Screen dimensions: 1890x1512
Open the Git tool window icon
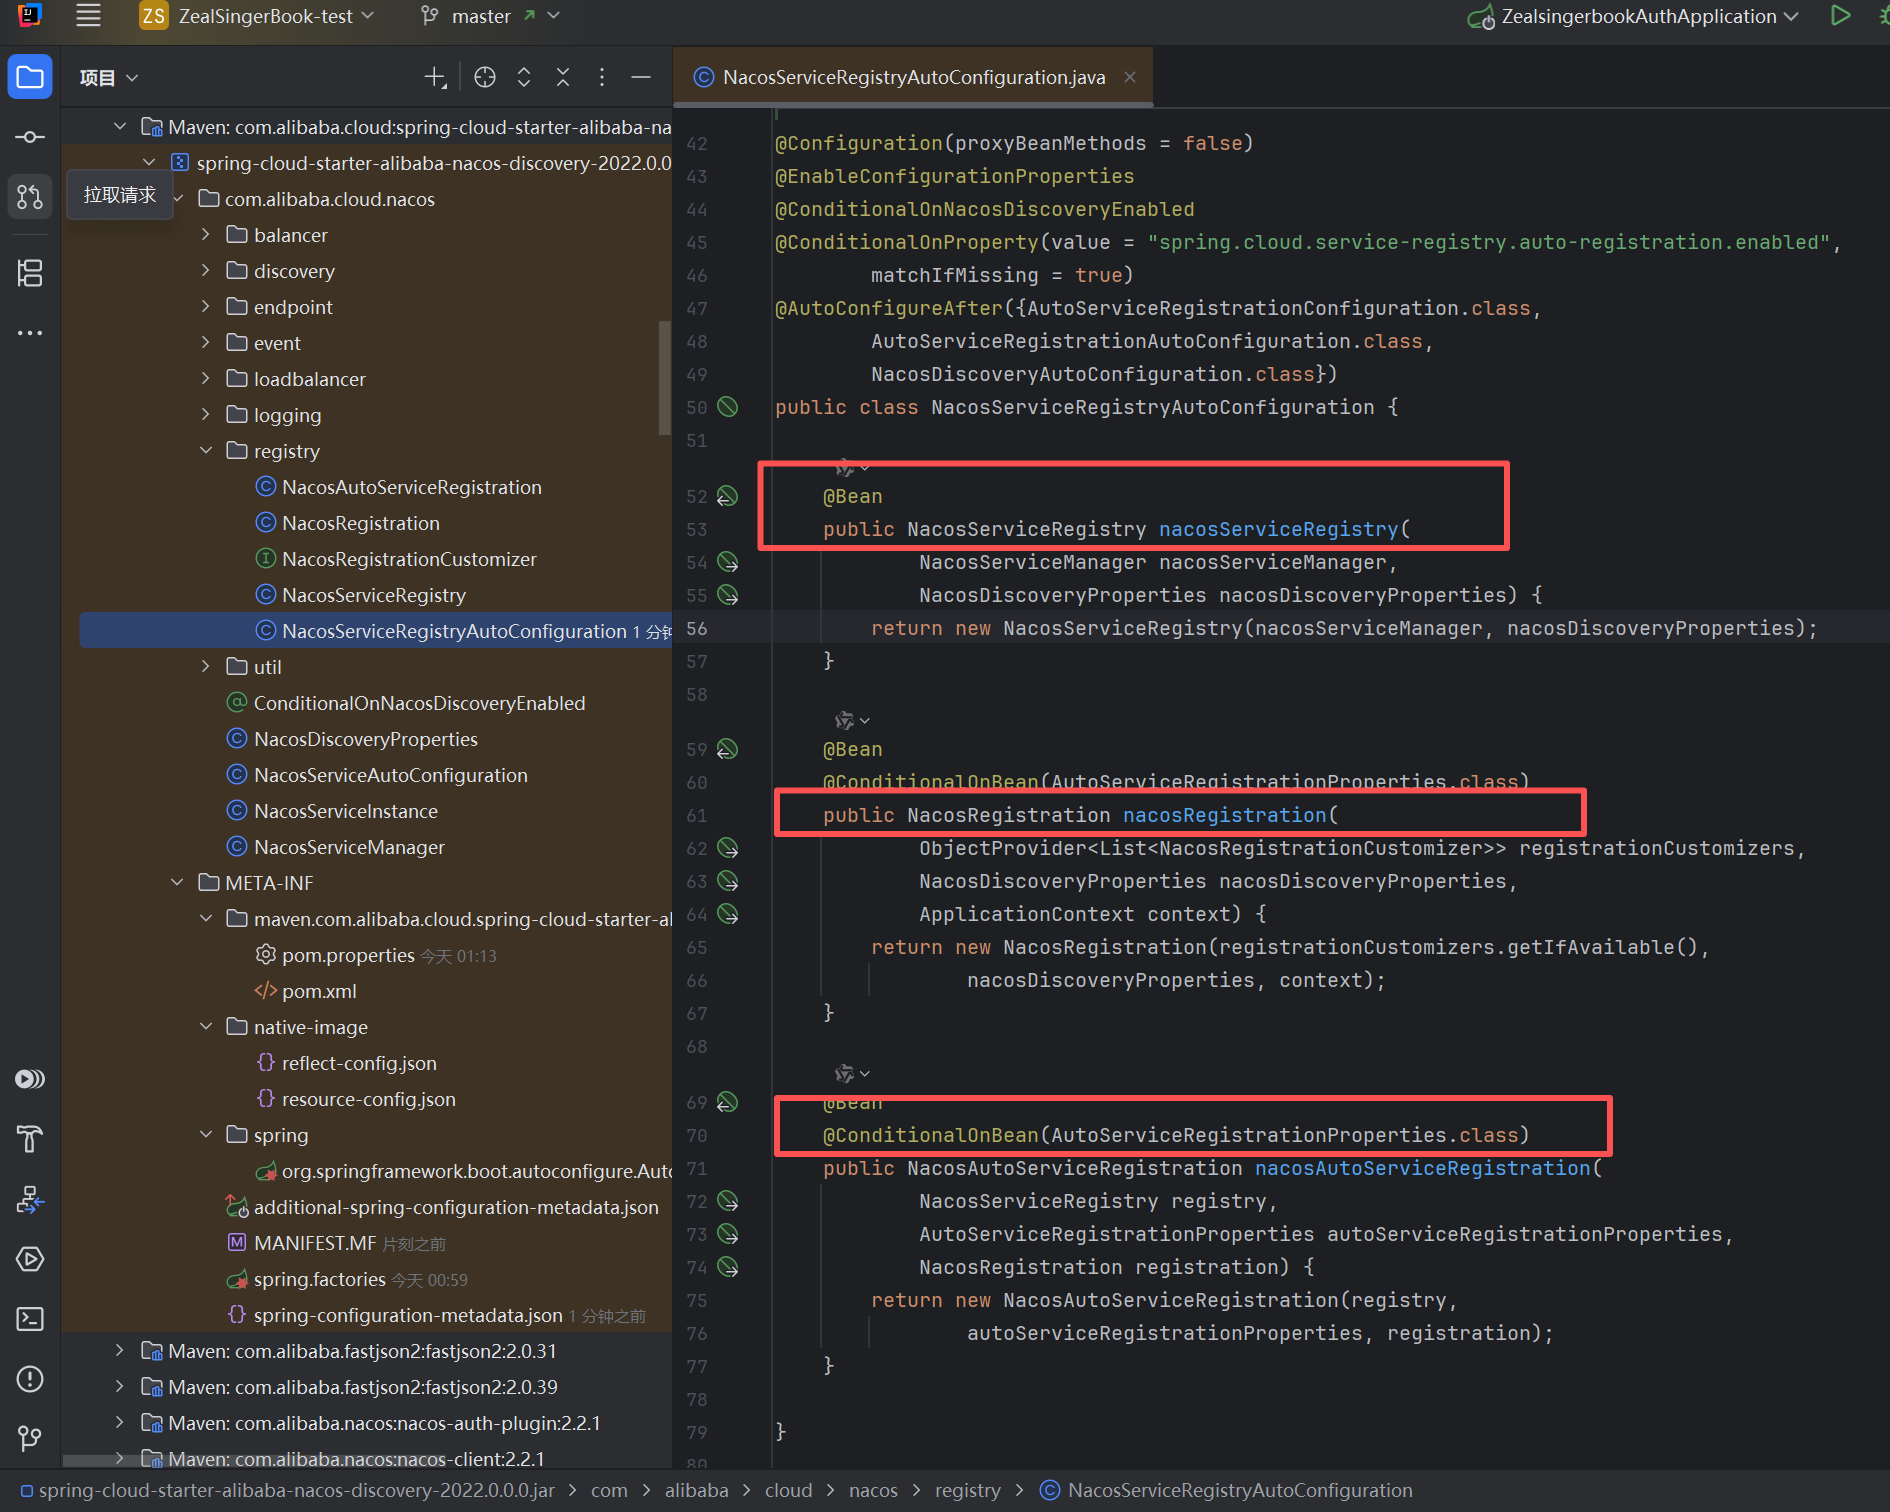30,1438
